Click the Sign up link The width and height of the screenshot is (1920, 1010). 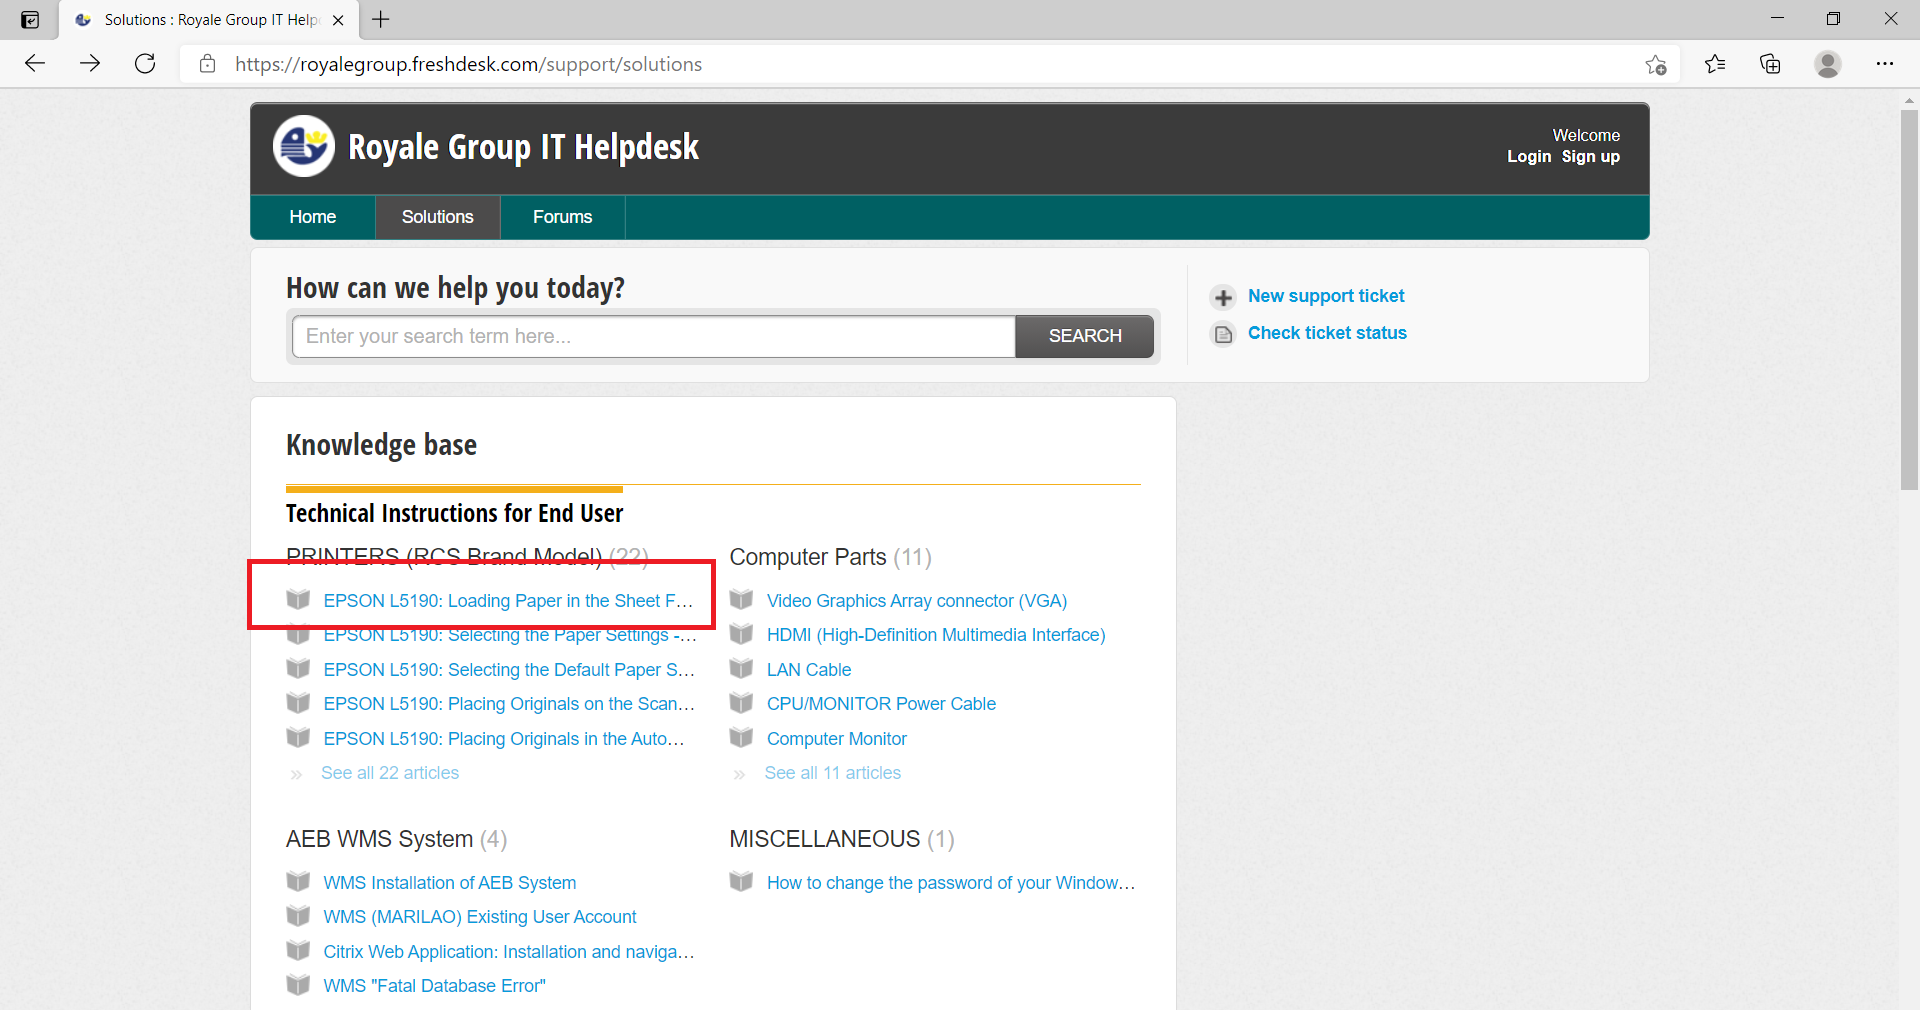click(x=1591, y=156)
